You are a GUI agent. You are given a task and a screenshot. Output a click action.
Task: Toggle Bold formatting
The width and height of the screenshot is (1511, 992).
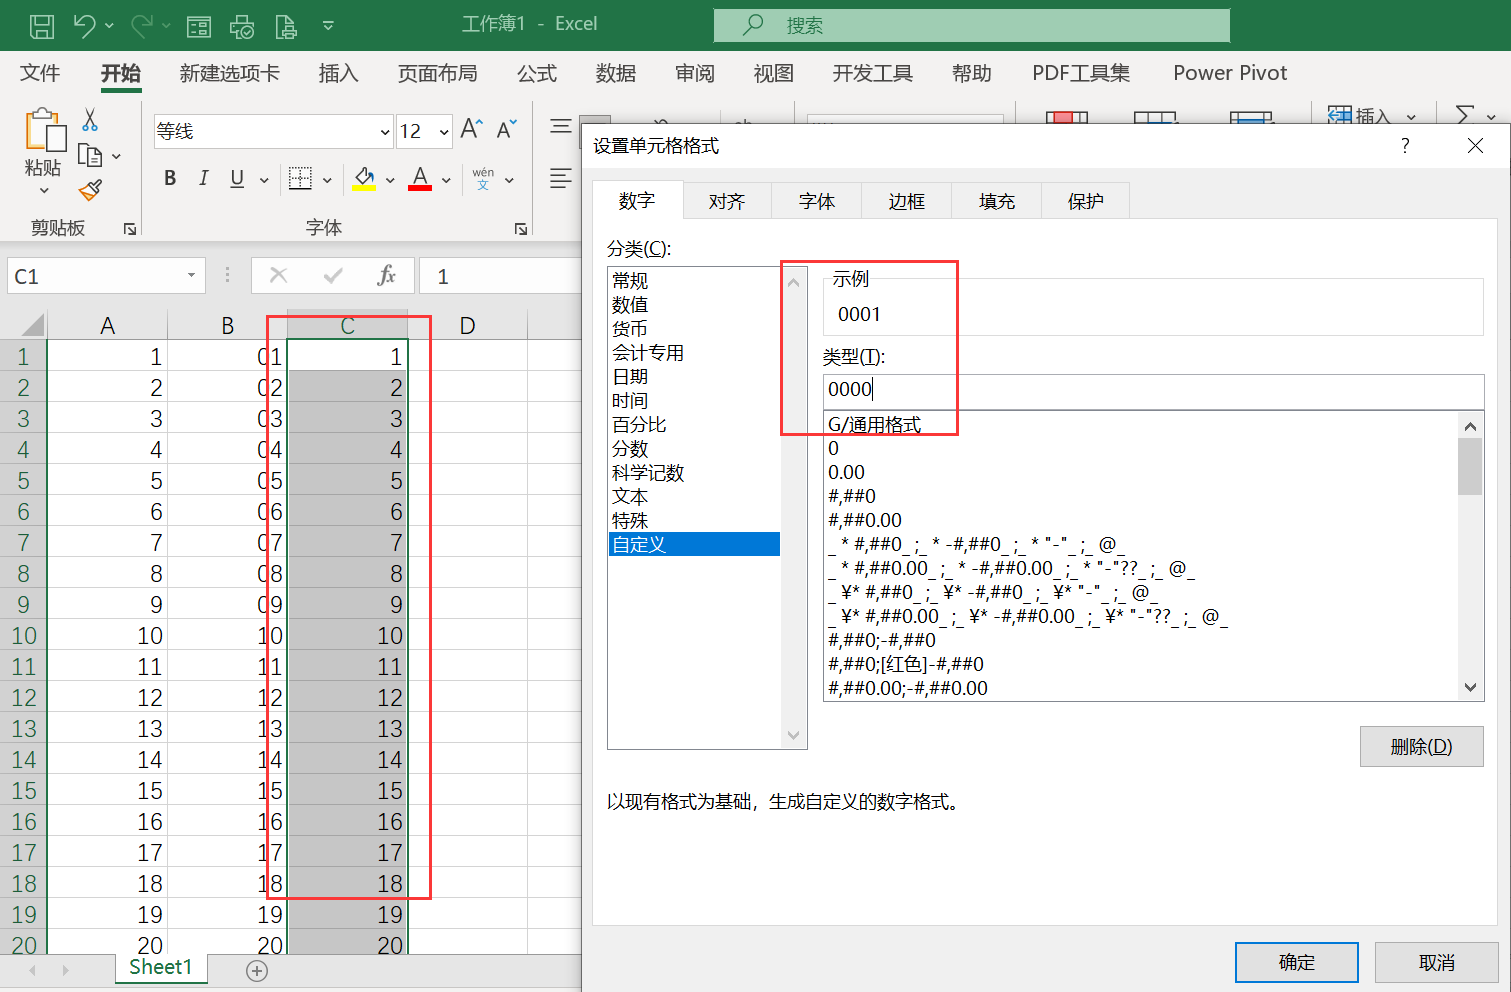[x=170, y=178]
